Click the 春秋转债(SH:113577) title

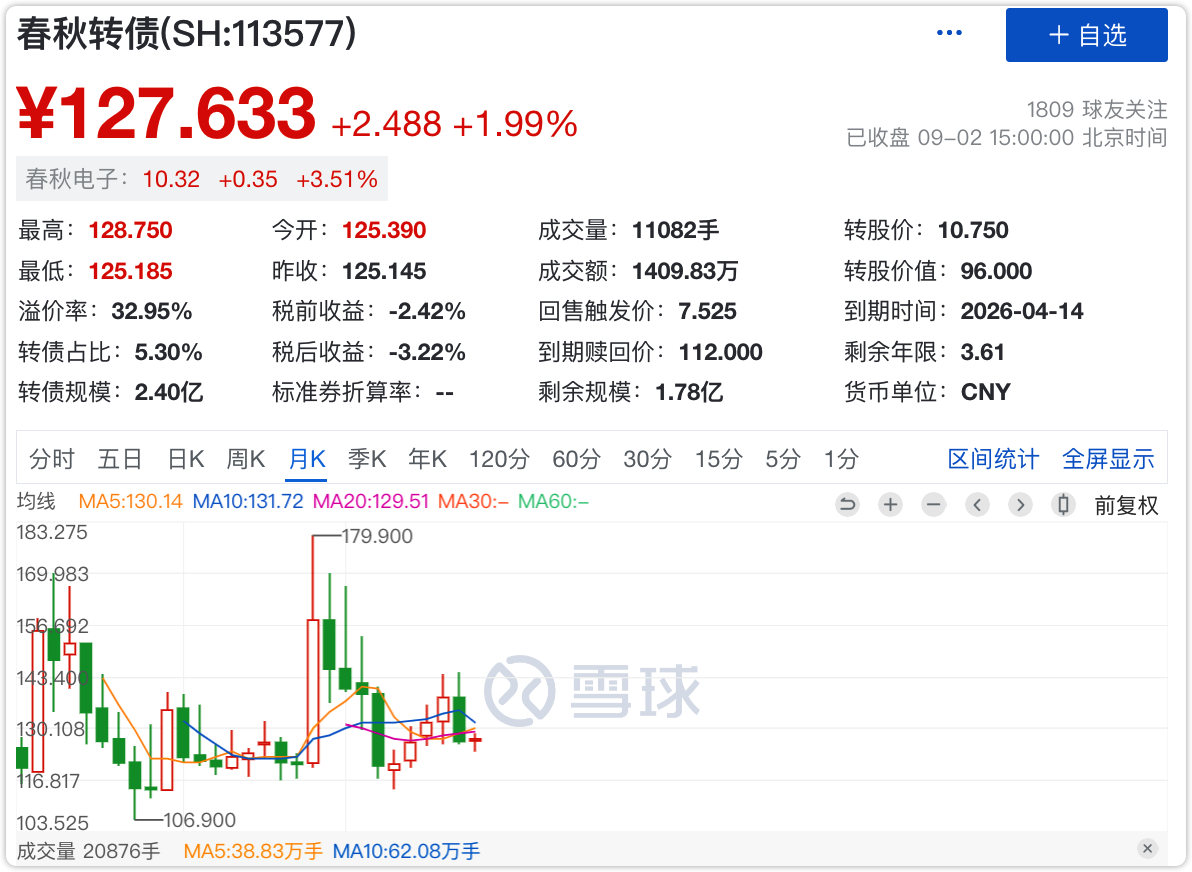pos(186,33)
